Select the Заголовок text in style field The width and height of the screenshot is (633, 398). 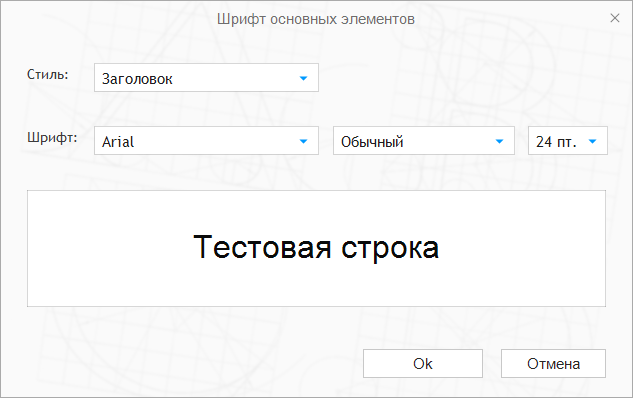tap(137, 79)
